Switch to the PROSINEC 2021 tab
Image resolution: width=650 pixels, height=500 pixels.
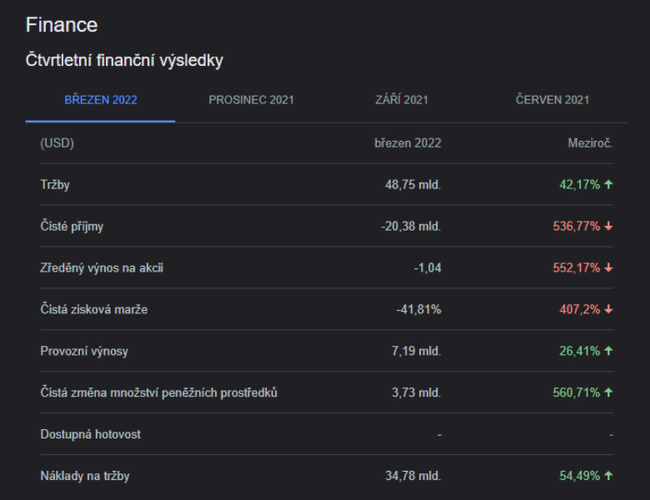[251, 100]
